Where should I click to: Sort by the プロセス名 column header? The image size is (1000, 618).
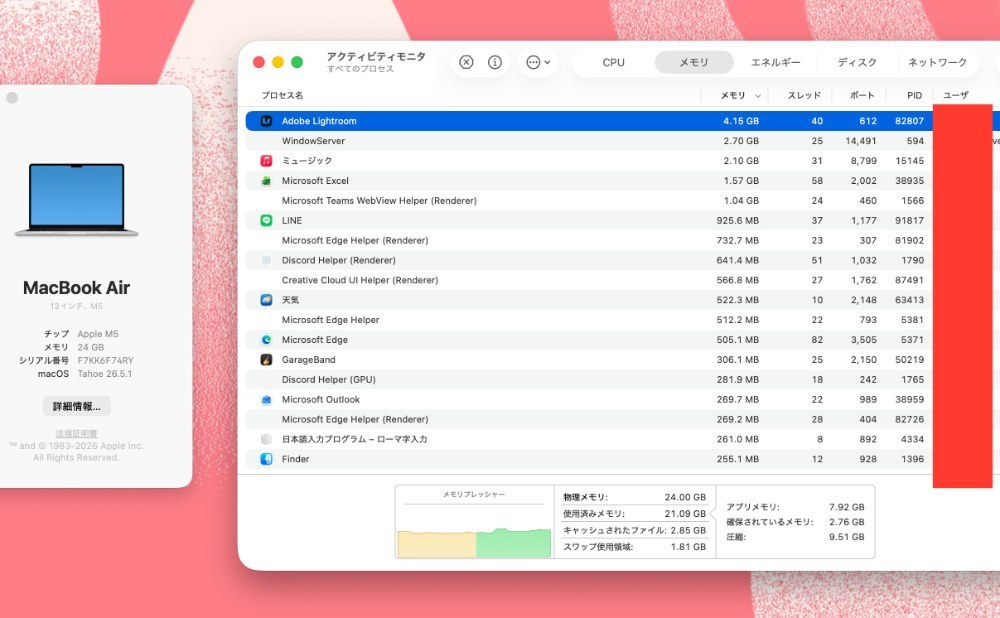click(282, 95)
